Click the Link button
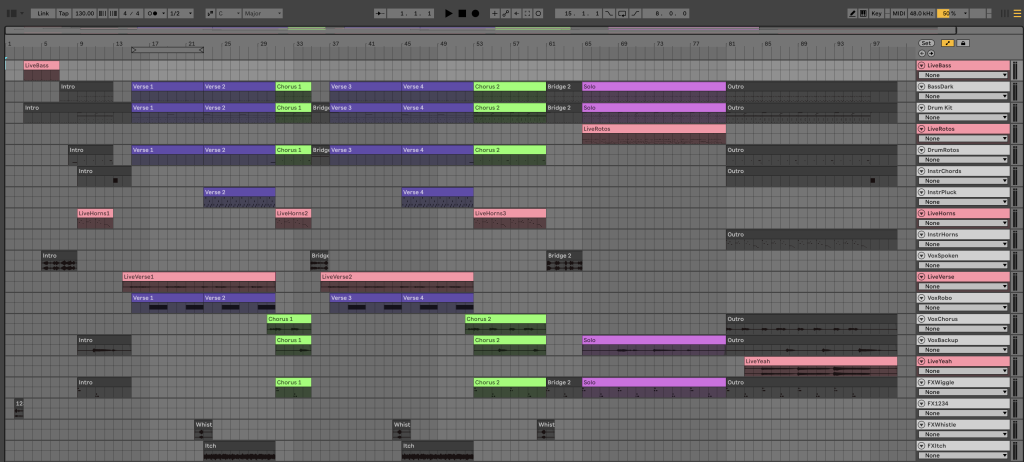The height and width of the screenshot is (462, 1024). [x=42, y=14]
